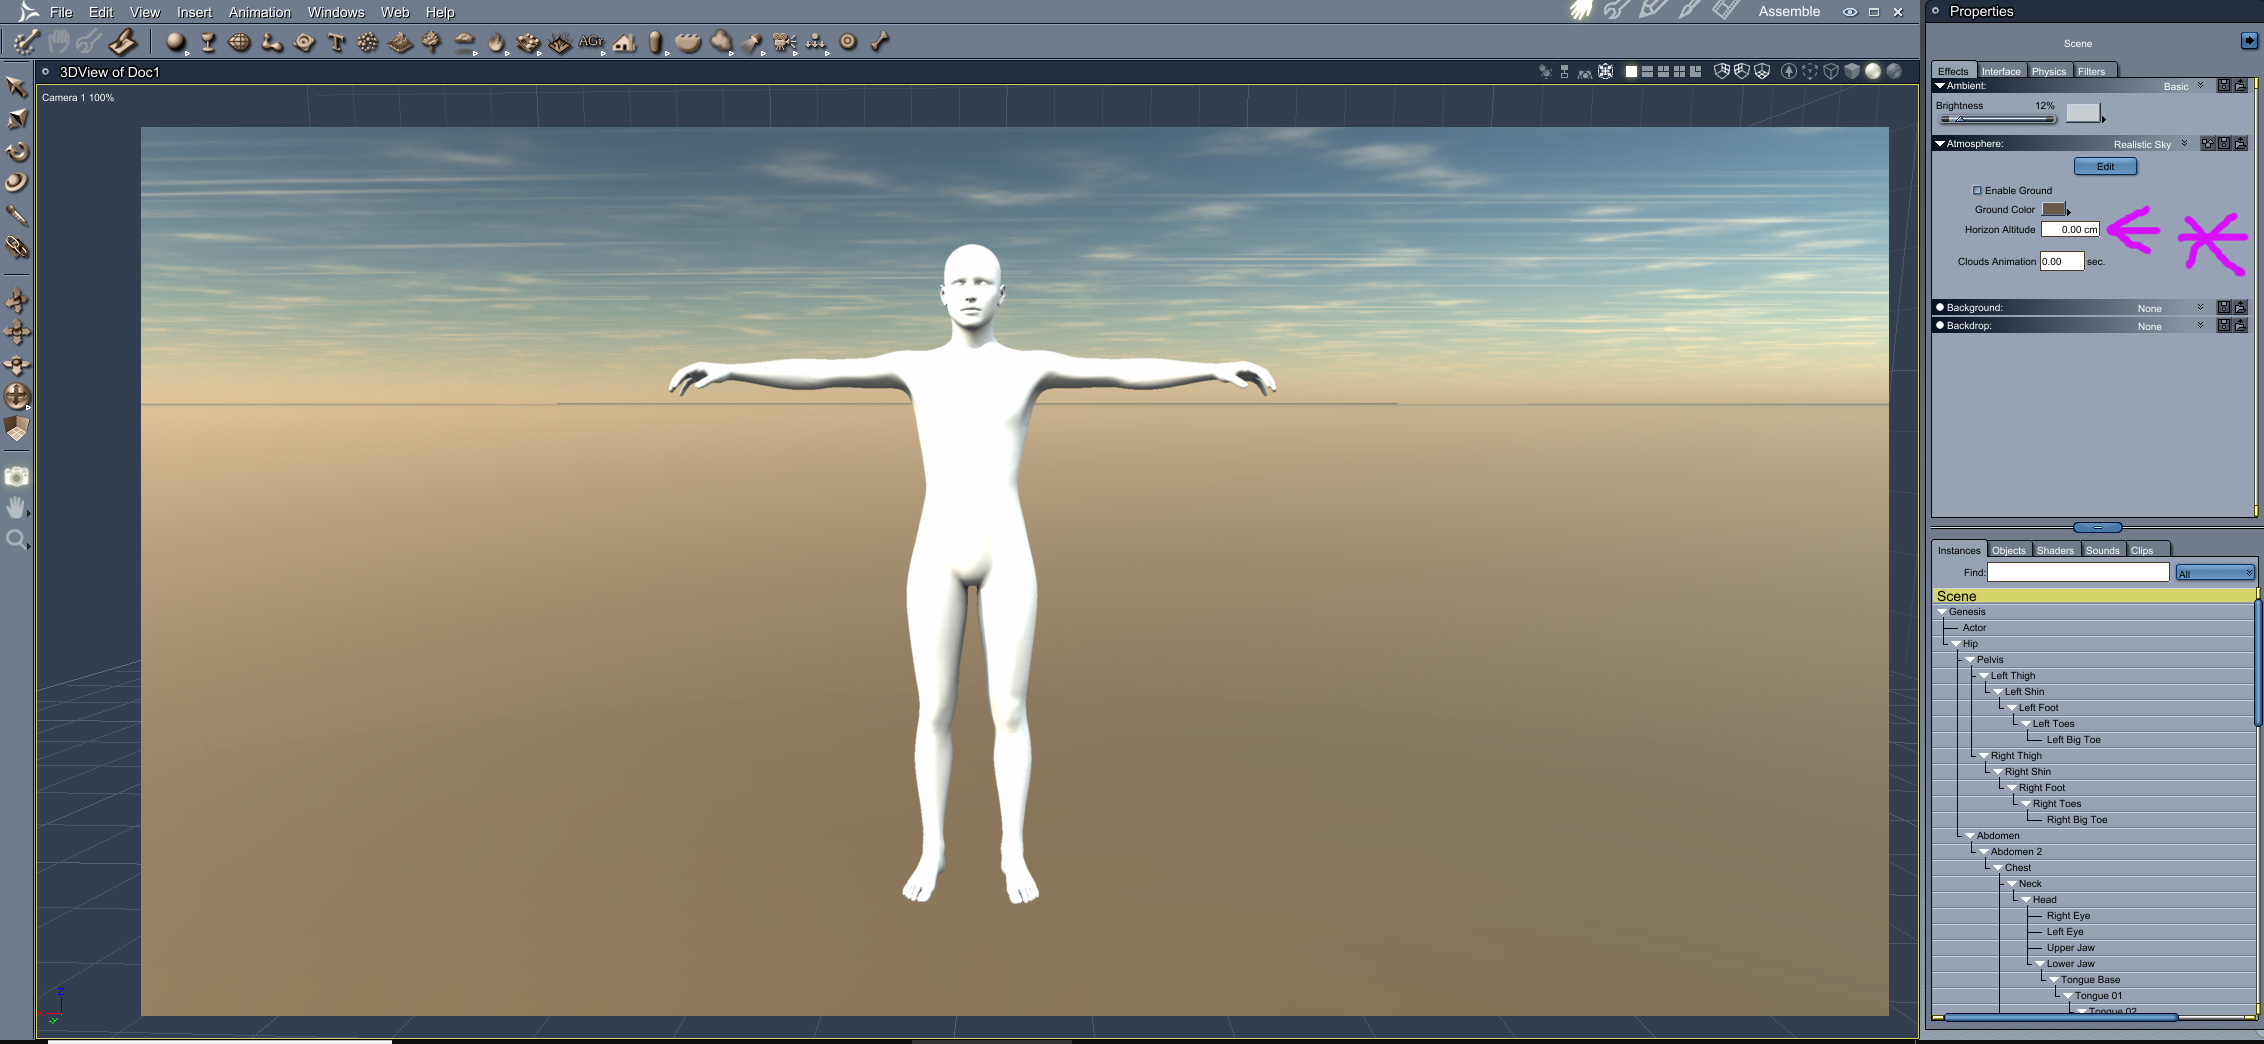Collapse the Abdomen tree node
This screenshot has width=2264, height=1044.
1970,836
